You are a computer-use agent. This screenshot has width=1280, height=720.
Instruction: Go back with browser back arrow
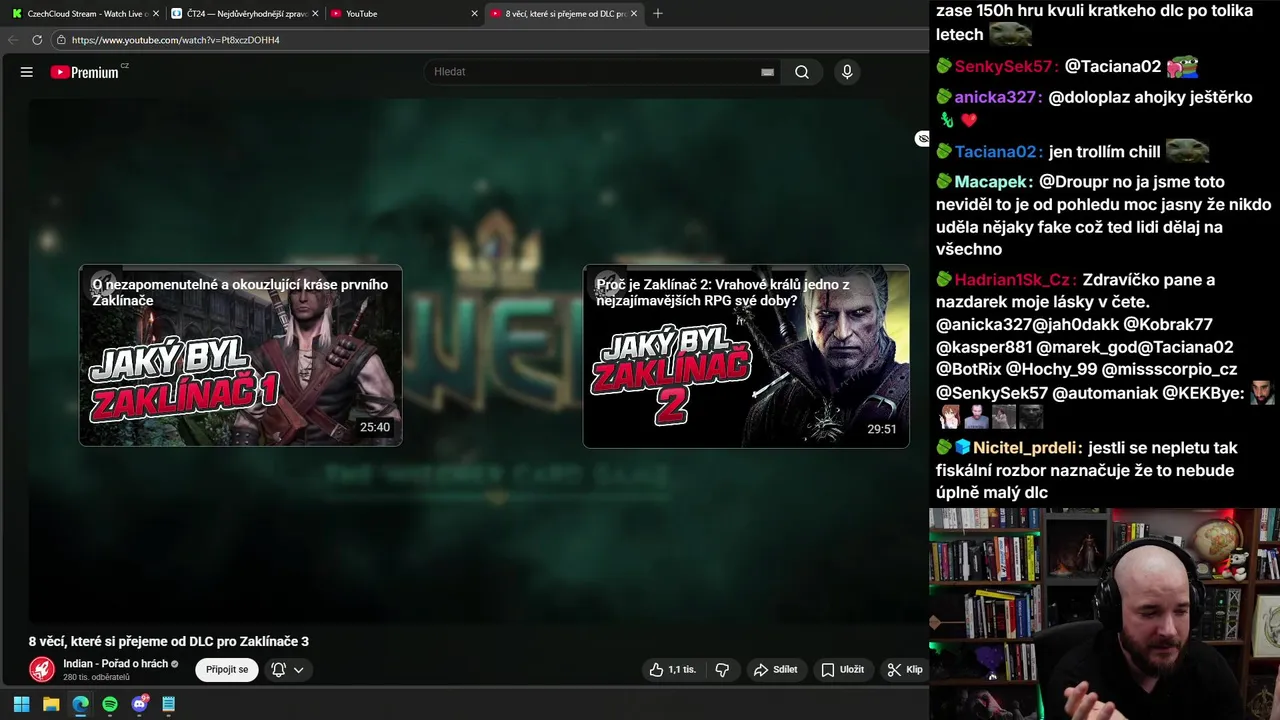coord(12,40)
